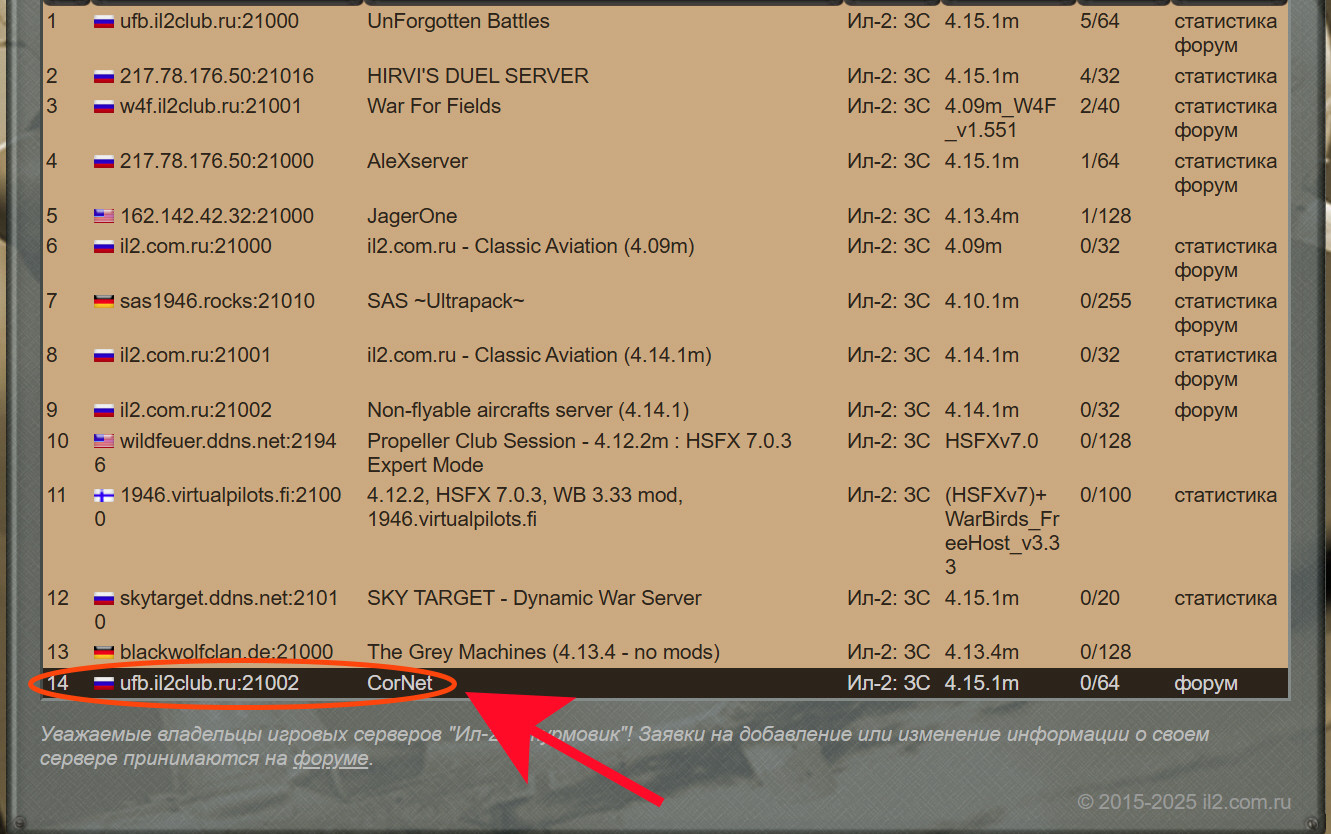Select the 'Propeller Club Session' server name

(579, 453)
